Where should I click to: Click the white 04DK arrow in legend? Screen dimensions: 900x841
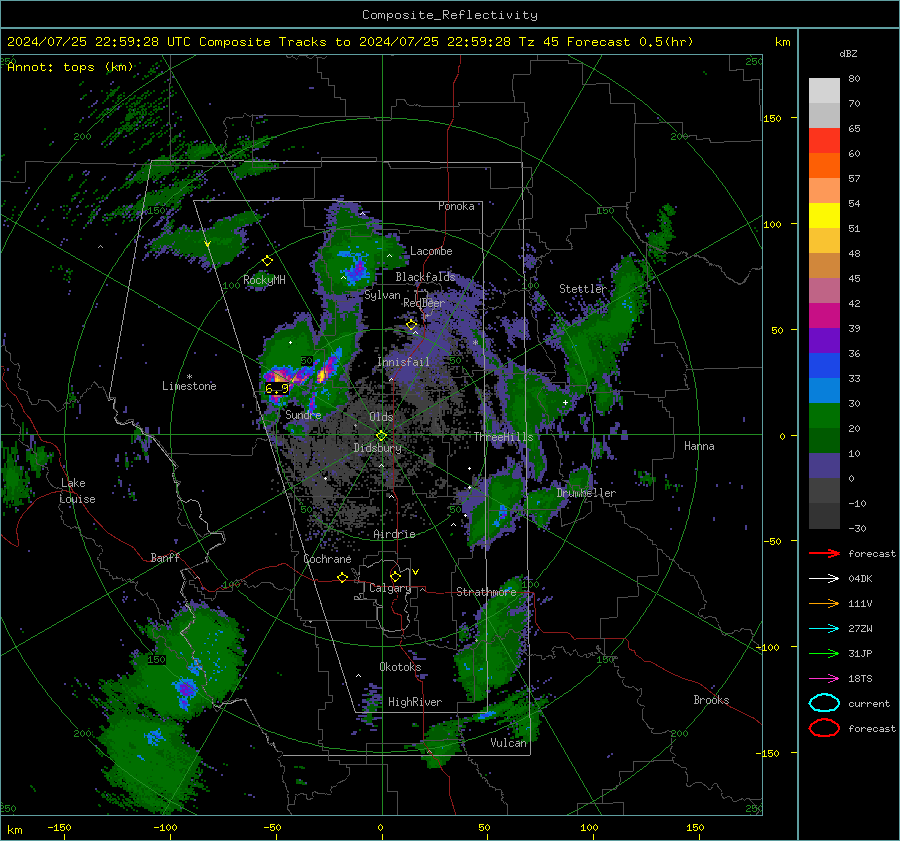[824, 579]
